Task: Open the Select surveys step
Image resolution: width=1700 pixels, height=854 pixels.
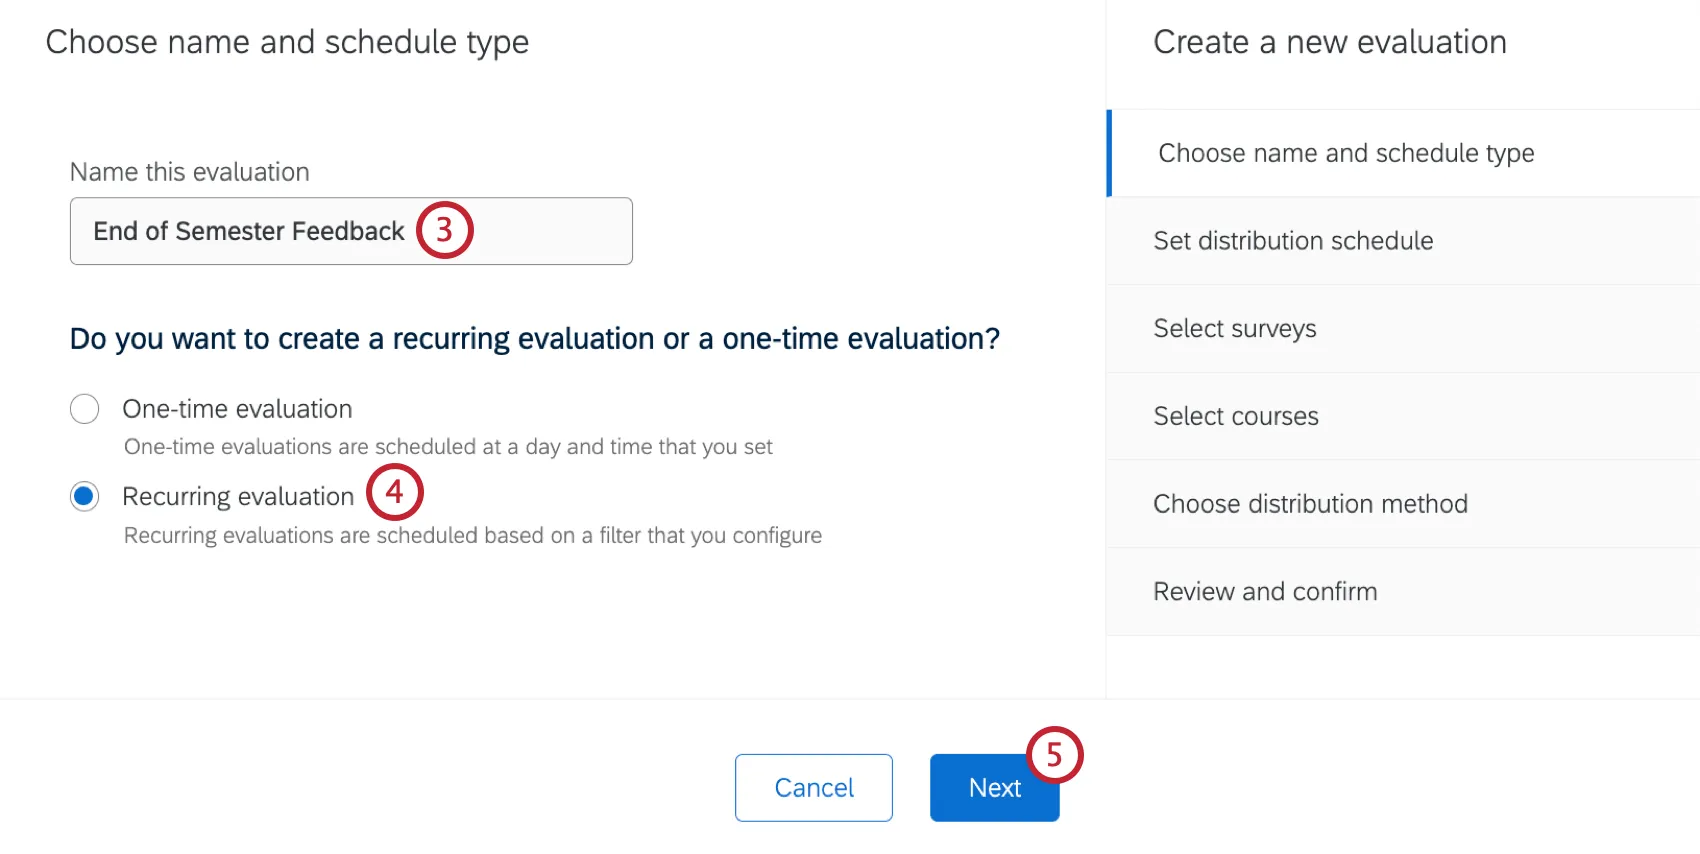Action: click(1235, 328)
